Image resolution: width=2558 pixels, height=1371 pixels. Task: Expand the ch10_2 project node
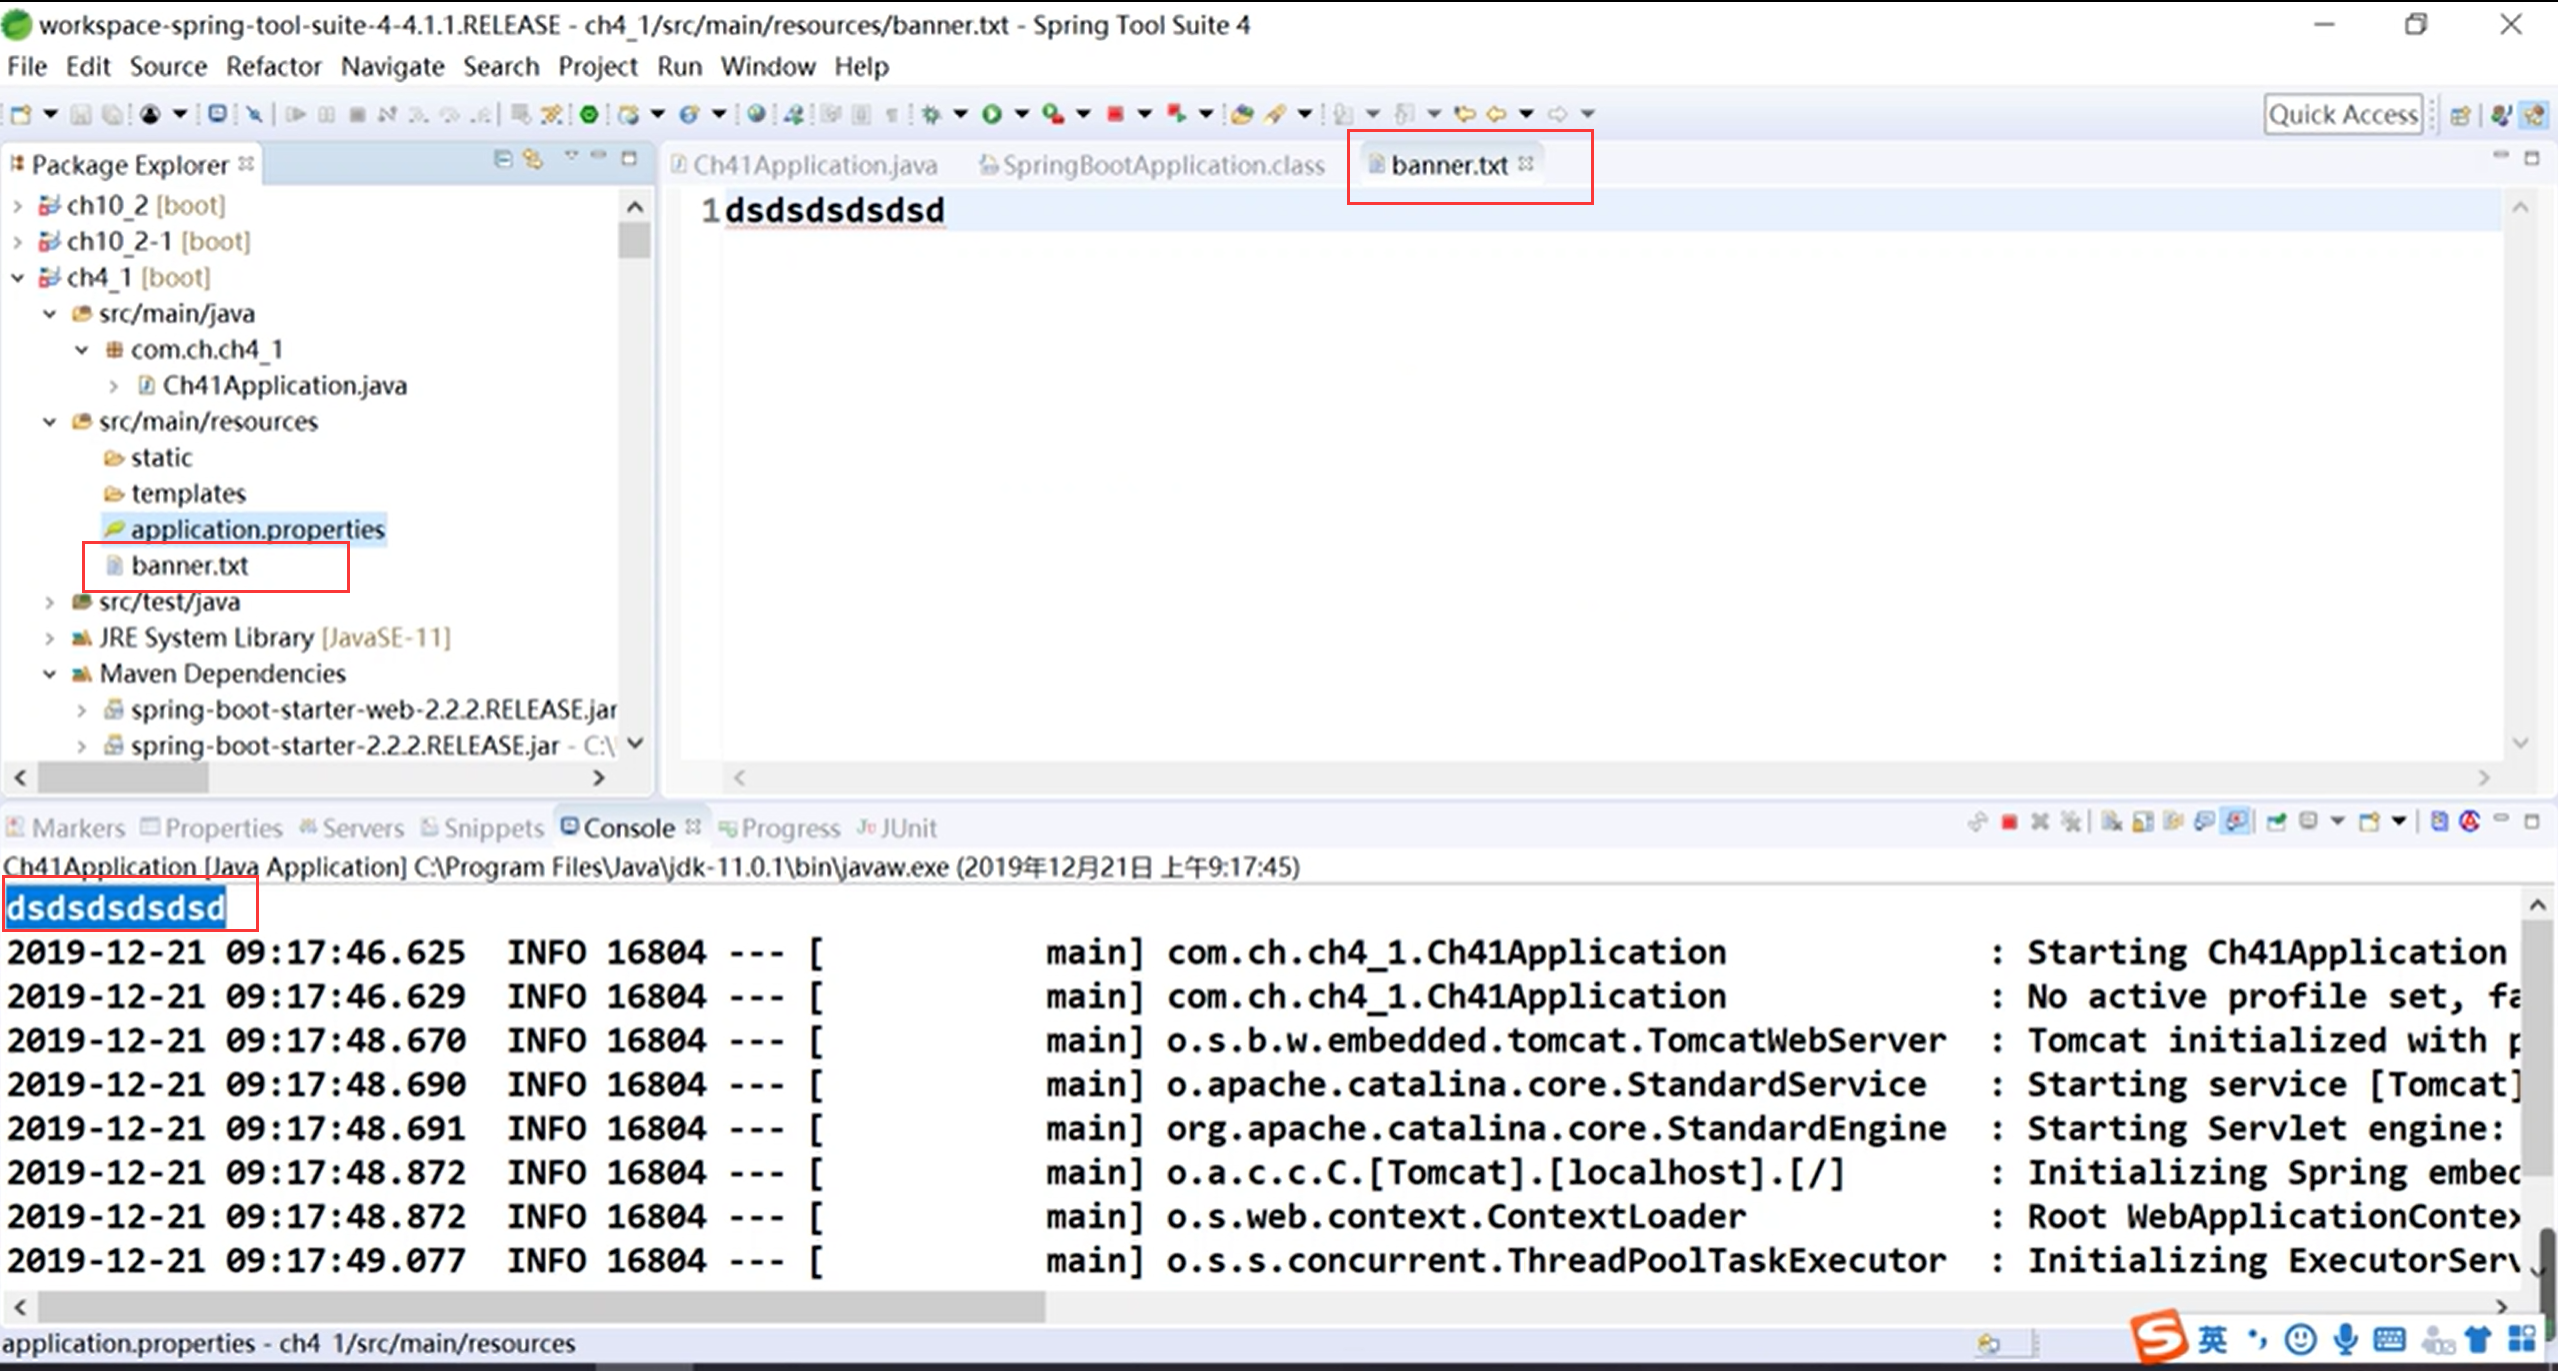17,206
